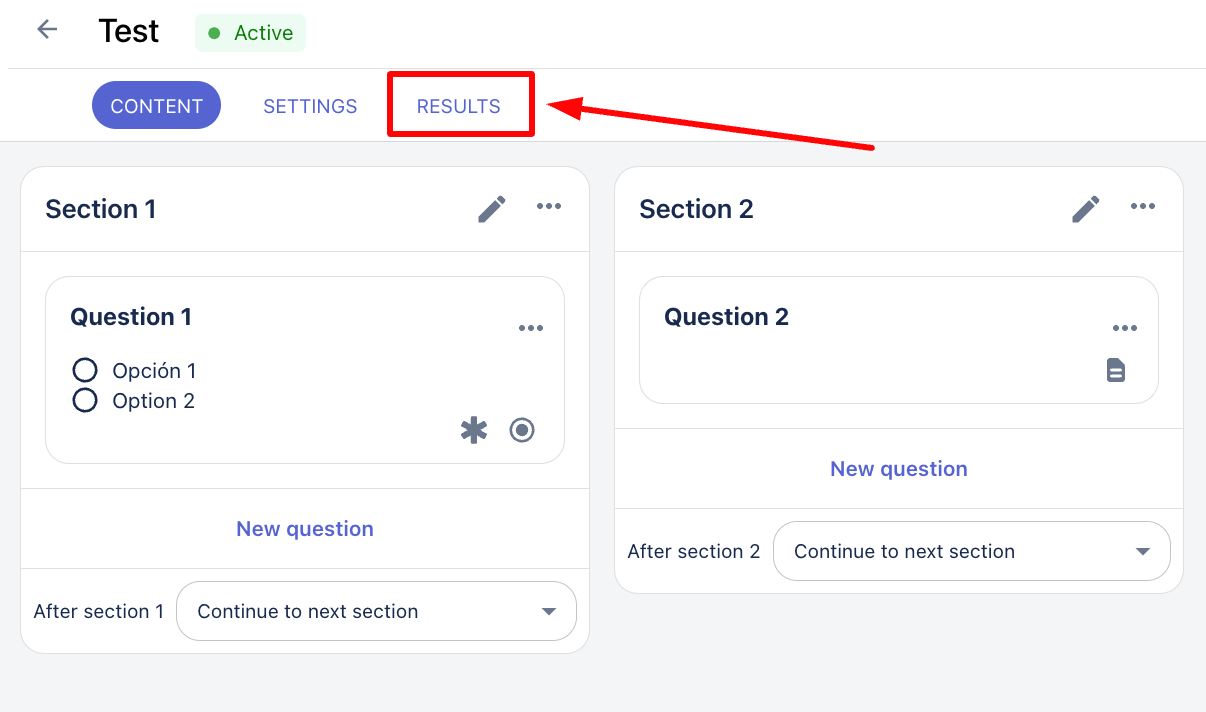Click the required asterisk icon on Question 1

click(474, 431)
